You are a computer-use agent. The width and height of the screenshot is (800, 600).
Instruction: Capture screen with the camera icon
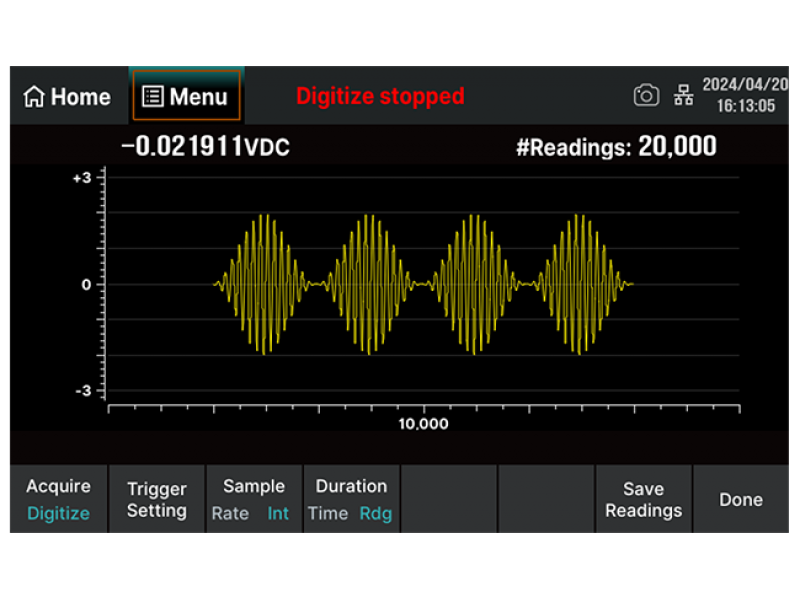click(x=647, y=96)
